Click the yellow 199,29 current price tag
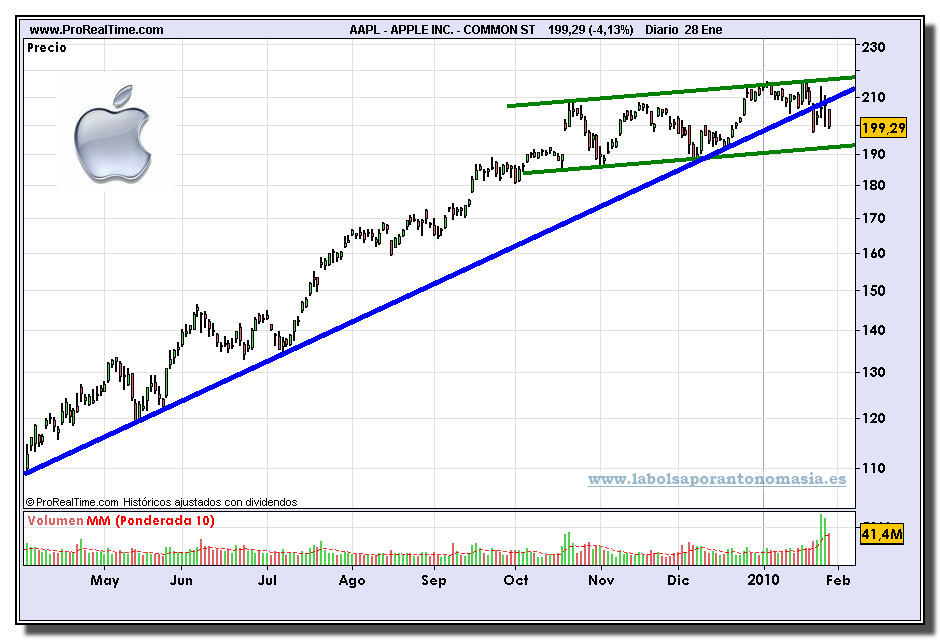 click(x=883, y=128)
